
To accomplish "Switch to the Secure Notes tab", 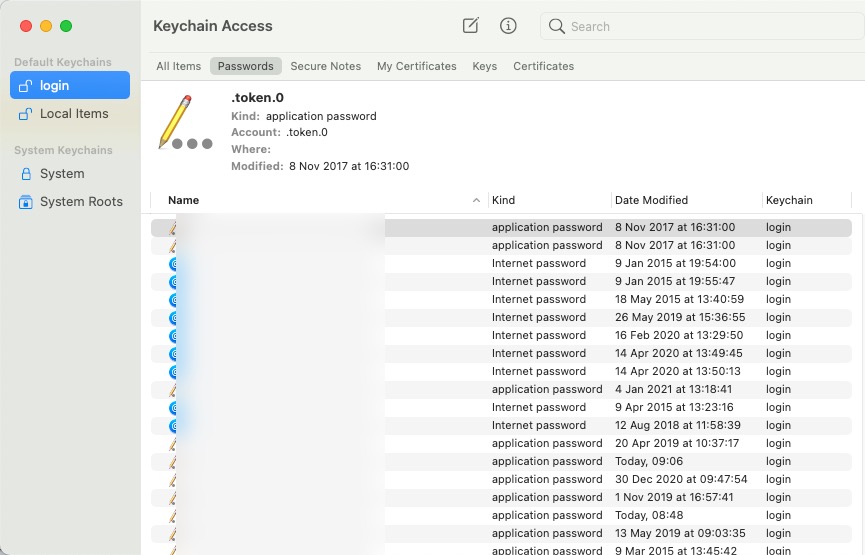I will click(x=325, y=66).
